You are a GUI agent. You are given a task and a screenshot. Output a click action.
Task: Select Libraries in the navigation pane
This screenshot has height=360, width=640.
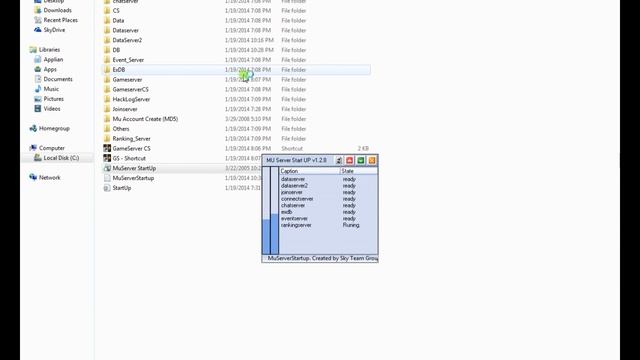click(x=49, y=50)
